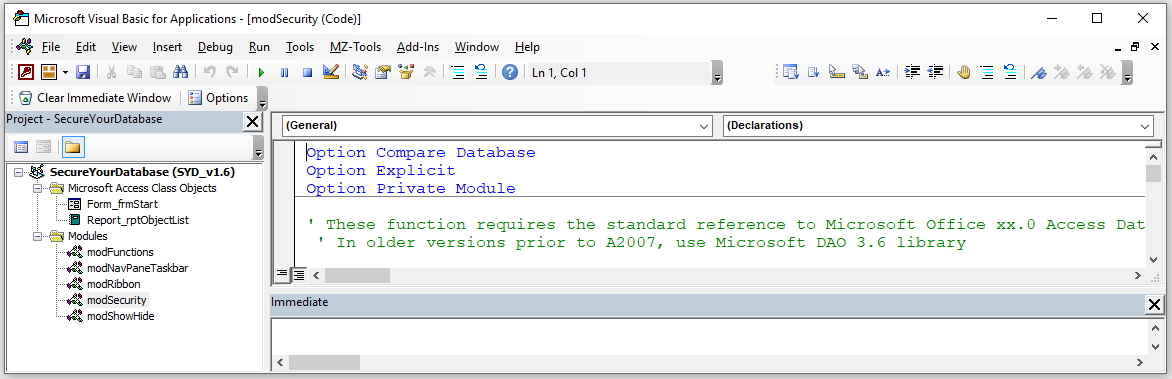1172x379 pixels.
Task: Open the Insert menu
Action: tap(167, 47)
